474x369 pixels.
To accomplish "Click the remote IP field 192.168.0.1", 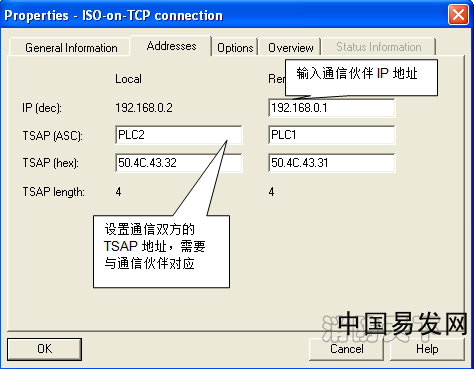I will (x=332, y=108).
